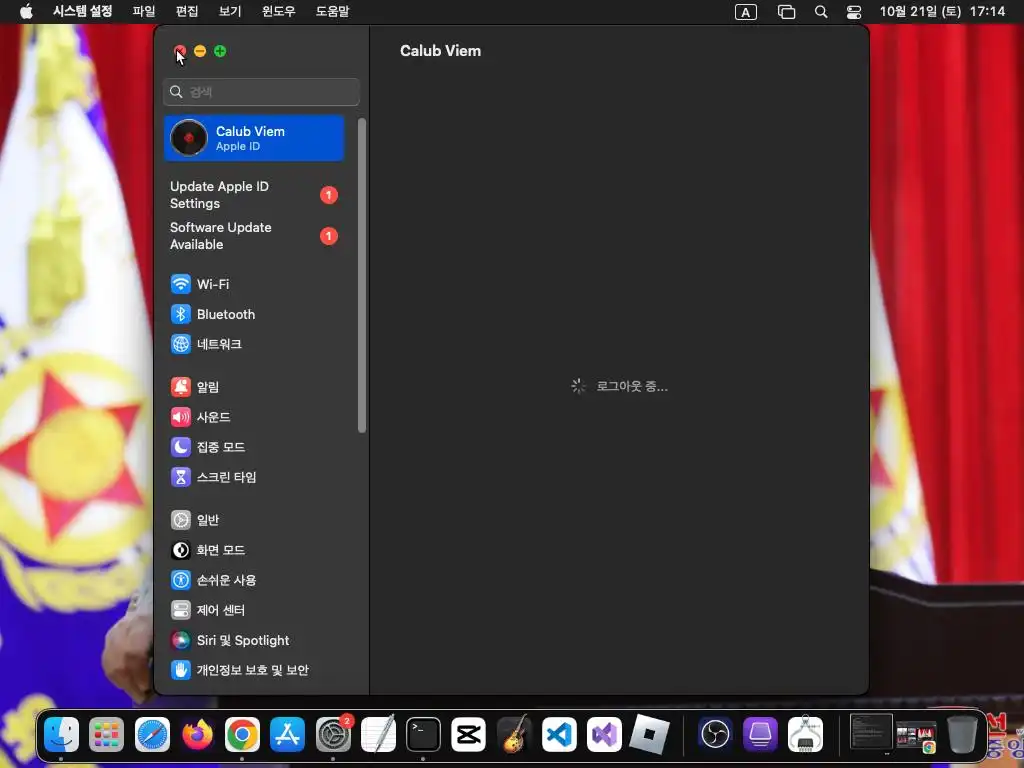
Task: Open System Information from the Dock
Action: (805, 734)
